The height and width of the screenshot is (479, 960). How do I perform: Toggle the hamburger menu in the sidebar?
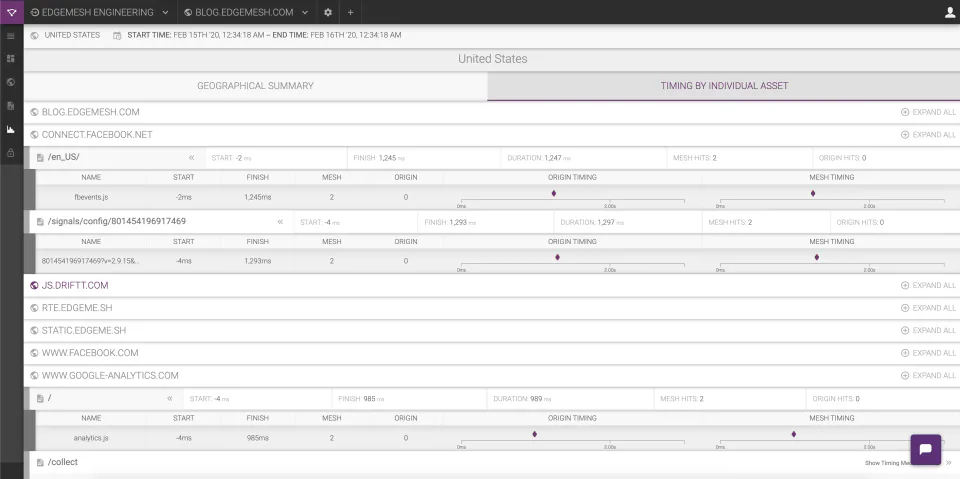tap(10, 36)
